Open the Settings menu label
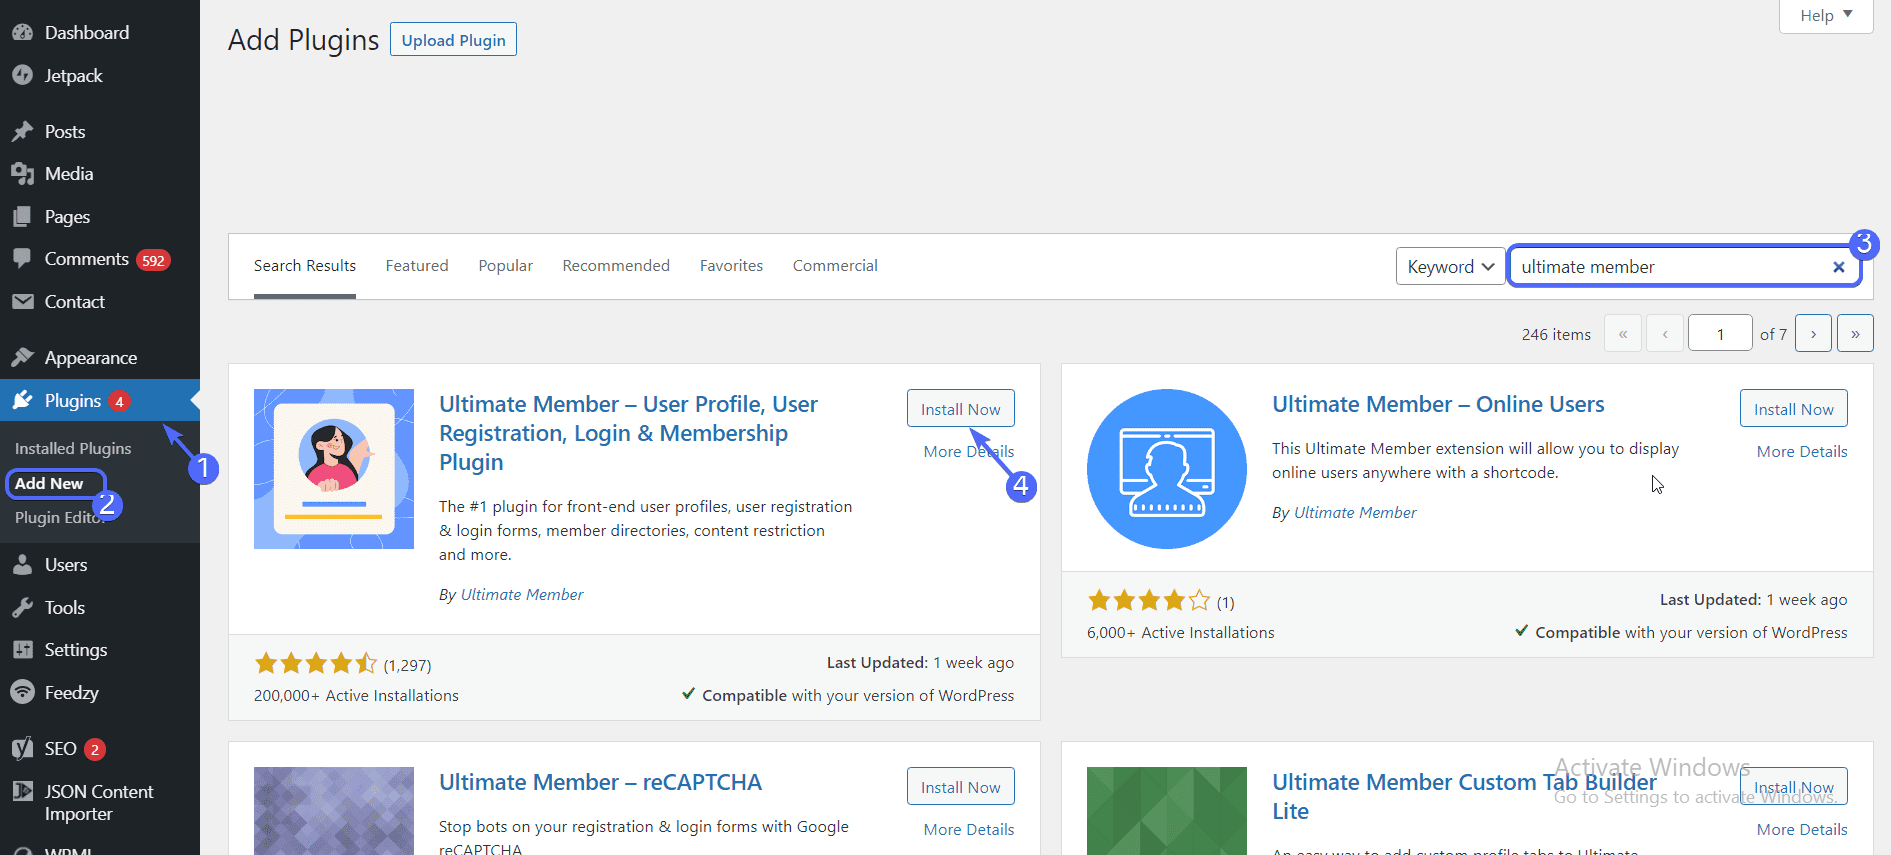Viewport: 1891px width, 855px height. click(76, 650)
